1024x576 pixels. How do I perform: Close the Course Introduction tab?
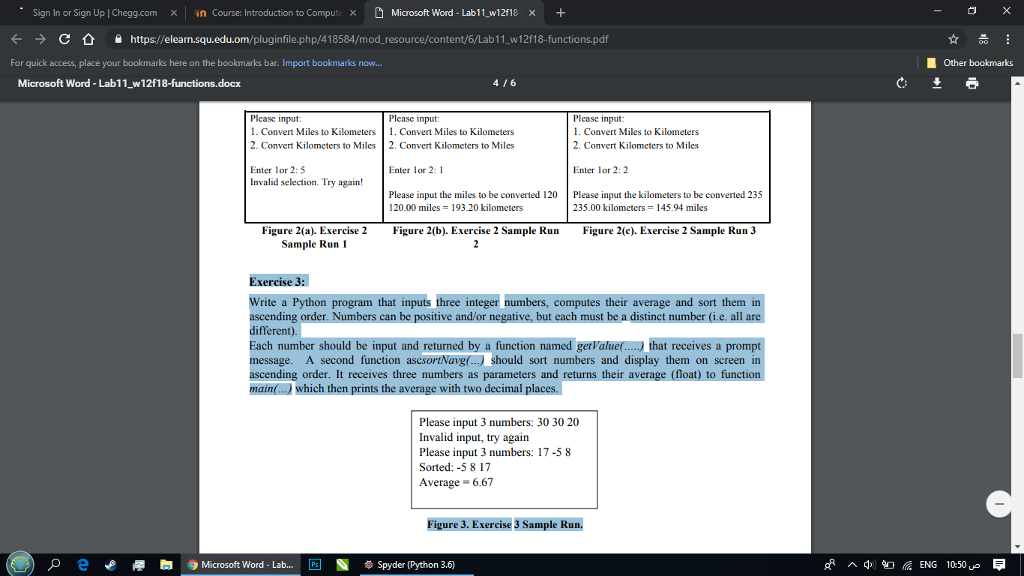353,12
